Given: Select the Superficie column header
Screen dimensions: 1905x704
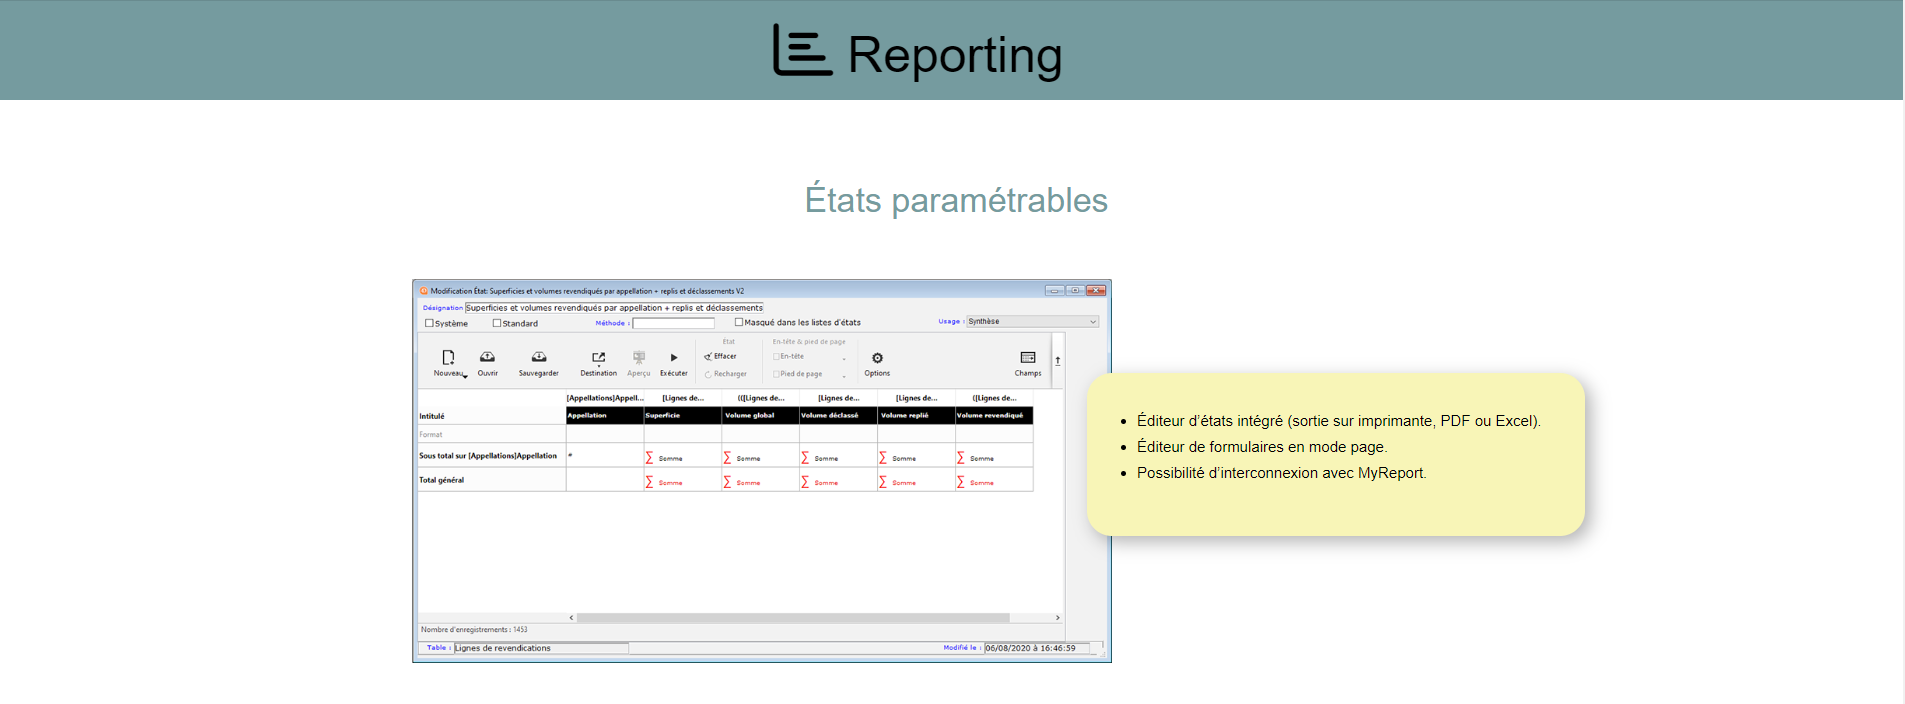Looking at the screenshot, I should pyautogui.click(x=683, y=415).
